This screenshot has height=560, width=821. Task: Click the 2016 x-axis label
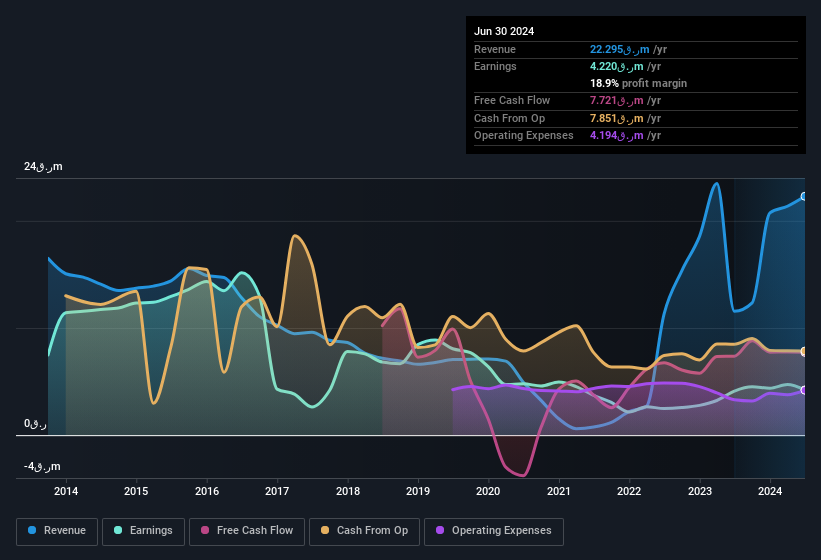pos(207,491)
